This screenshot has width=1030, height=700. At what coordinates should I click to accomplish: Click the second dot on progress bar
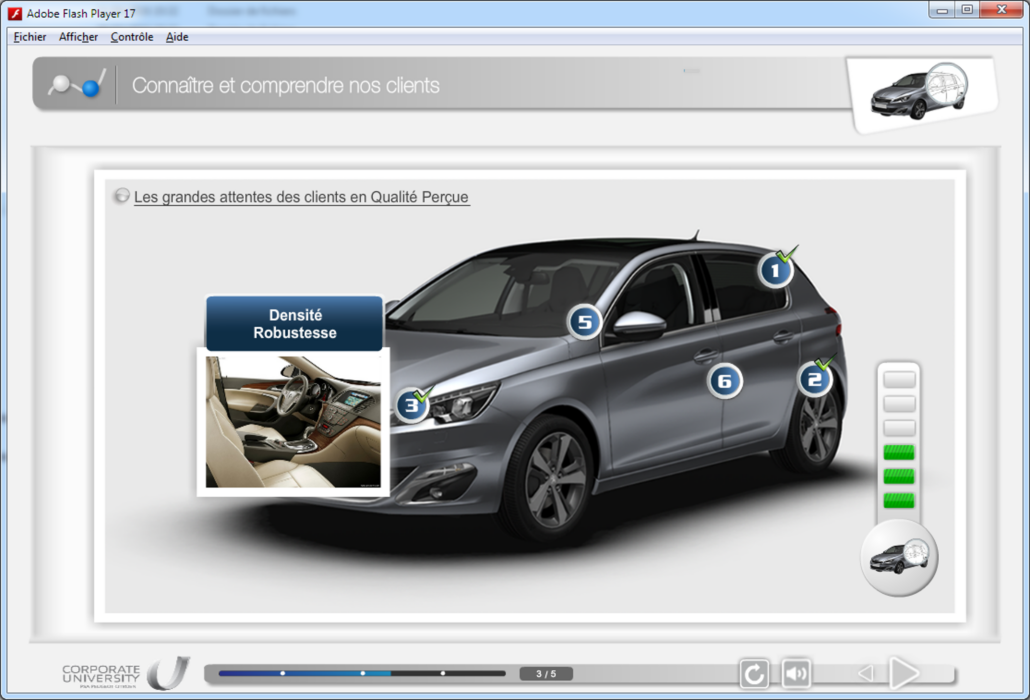coord(363,673)
